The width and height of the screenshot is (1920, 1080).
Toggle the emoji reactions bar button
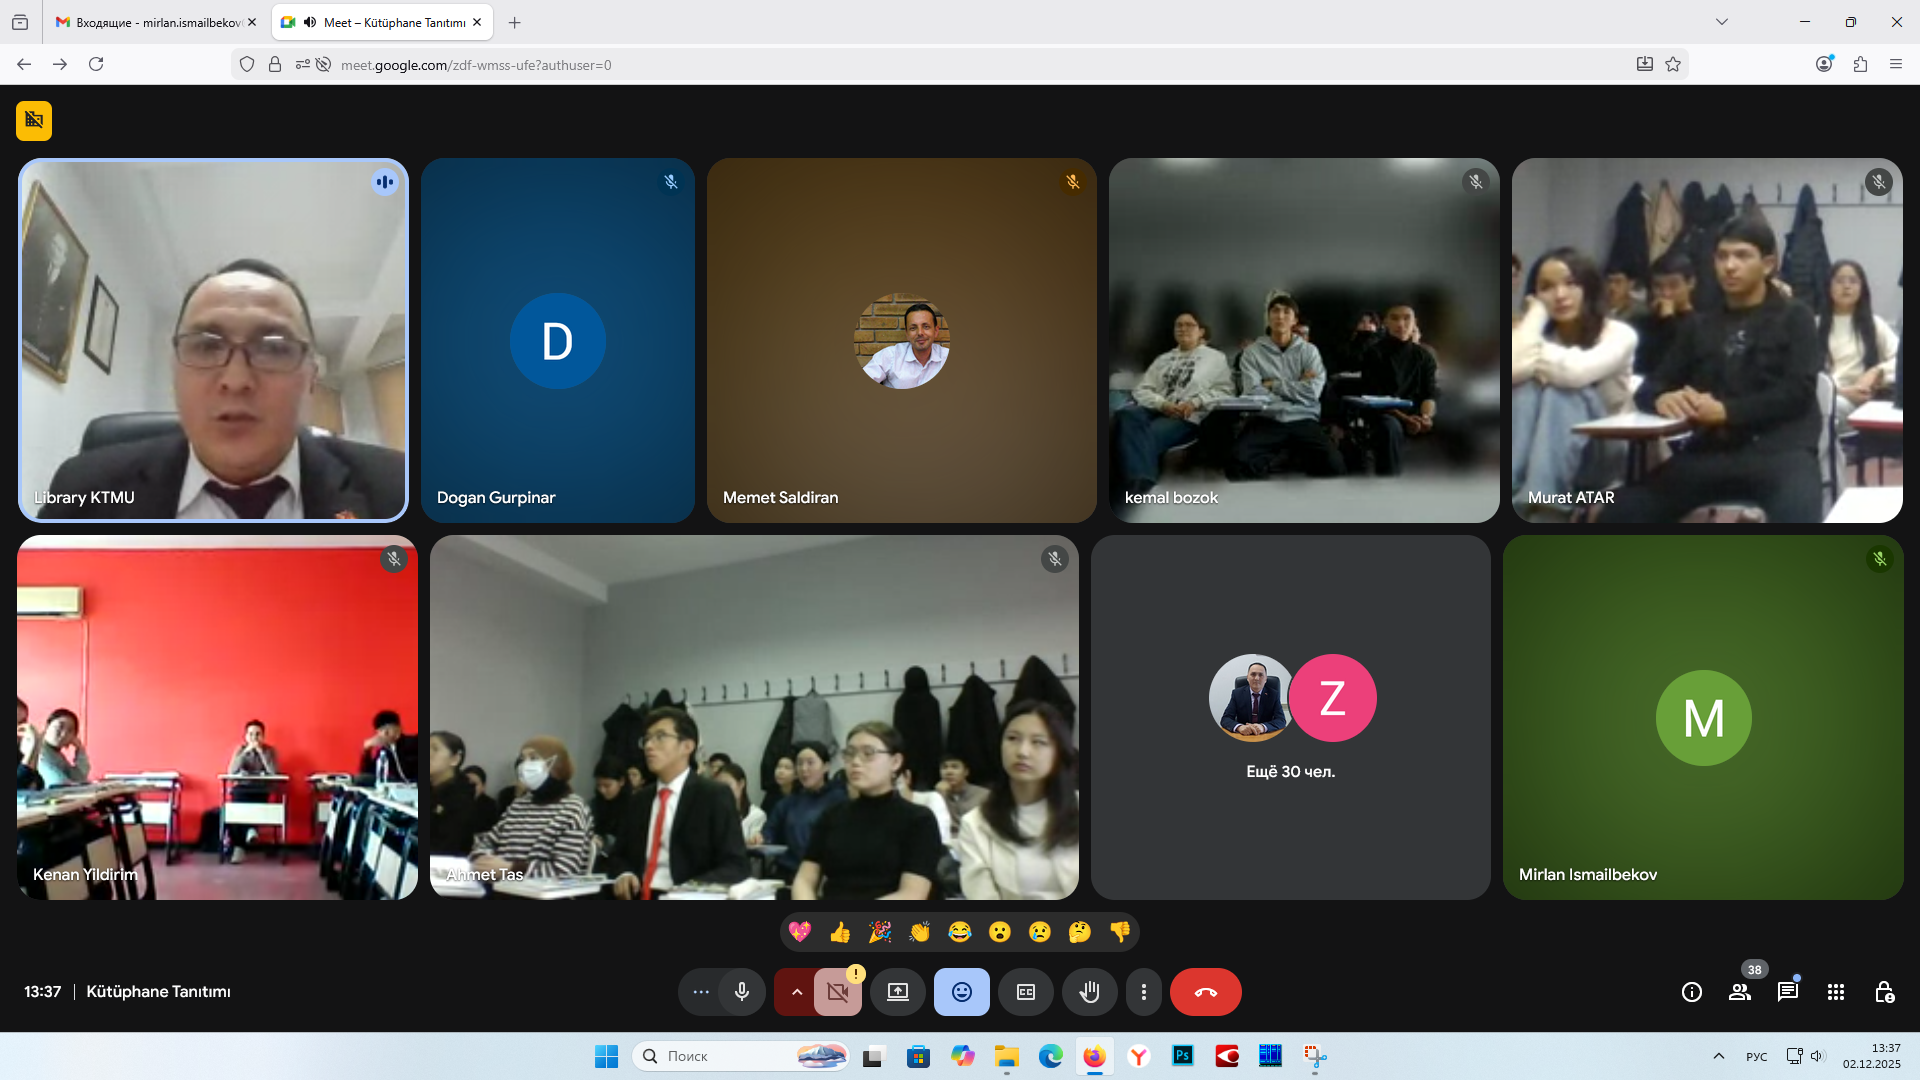[962, 992]
